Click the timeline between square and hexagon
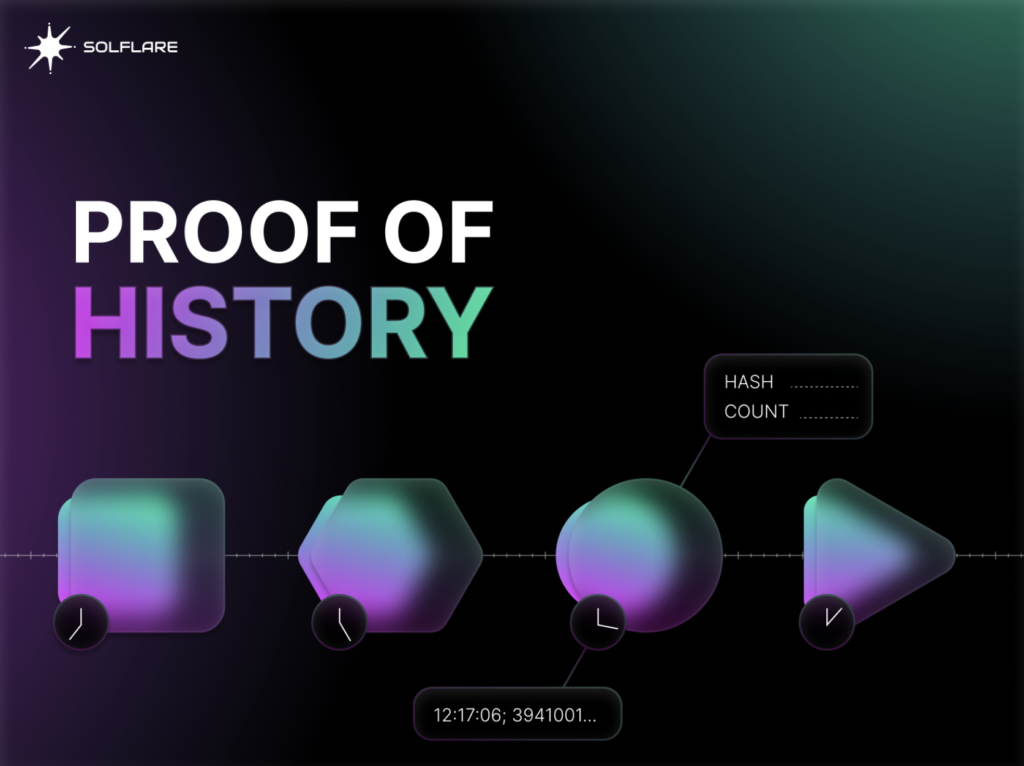Screen dimensions: 1024x766 pos(261,554)
